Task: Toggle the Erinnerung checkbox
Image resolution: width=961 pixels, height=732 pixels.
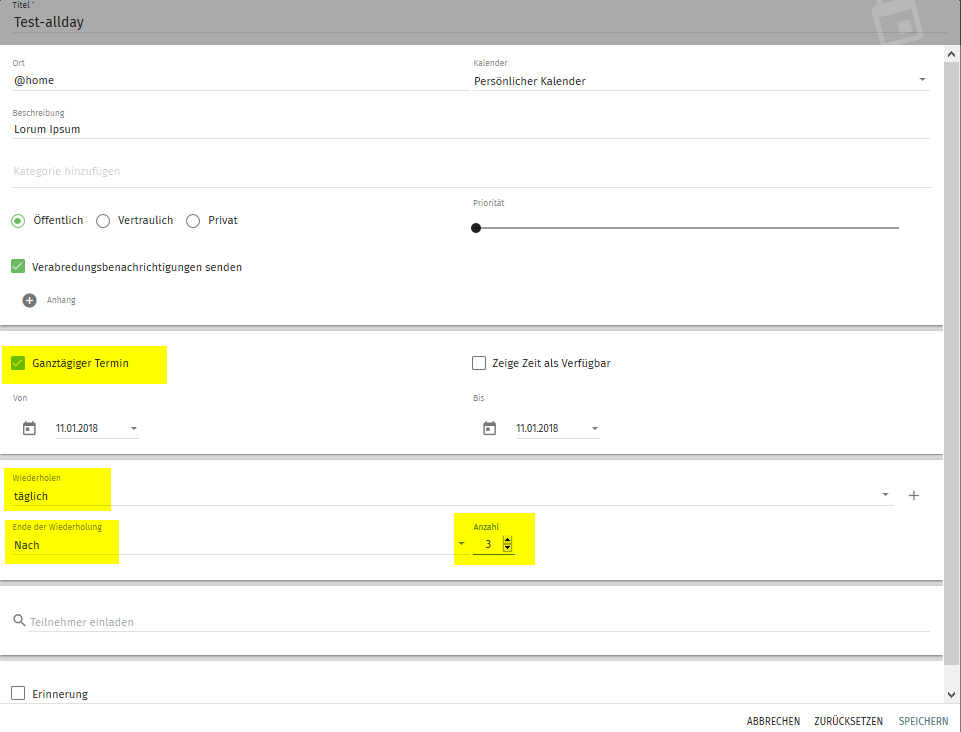Action: [x=18, y=694]
